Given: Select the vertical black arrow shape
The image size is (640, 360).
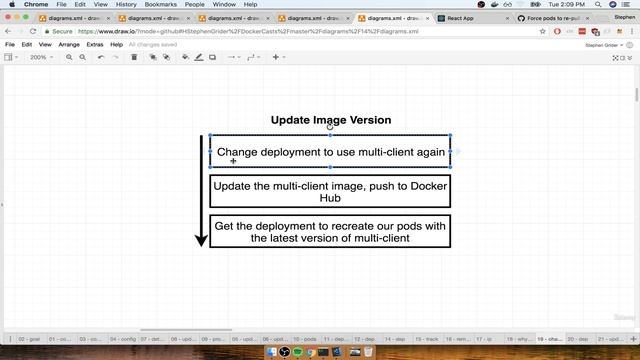Looking at the screenshot, I should [x=201, y=191].
